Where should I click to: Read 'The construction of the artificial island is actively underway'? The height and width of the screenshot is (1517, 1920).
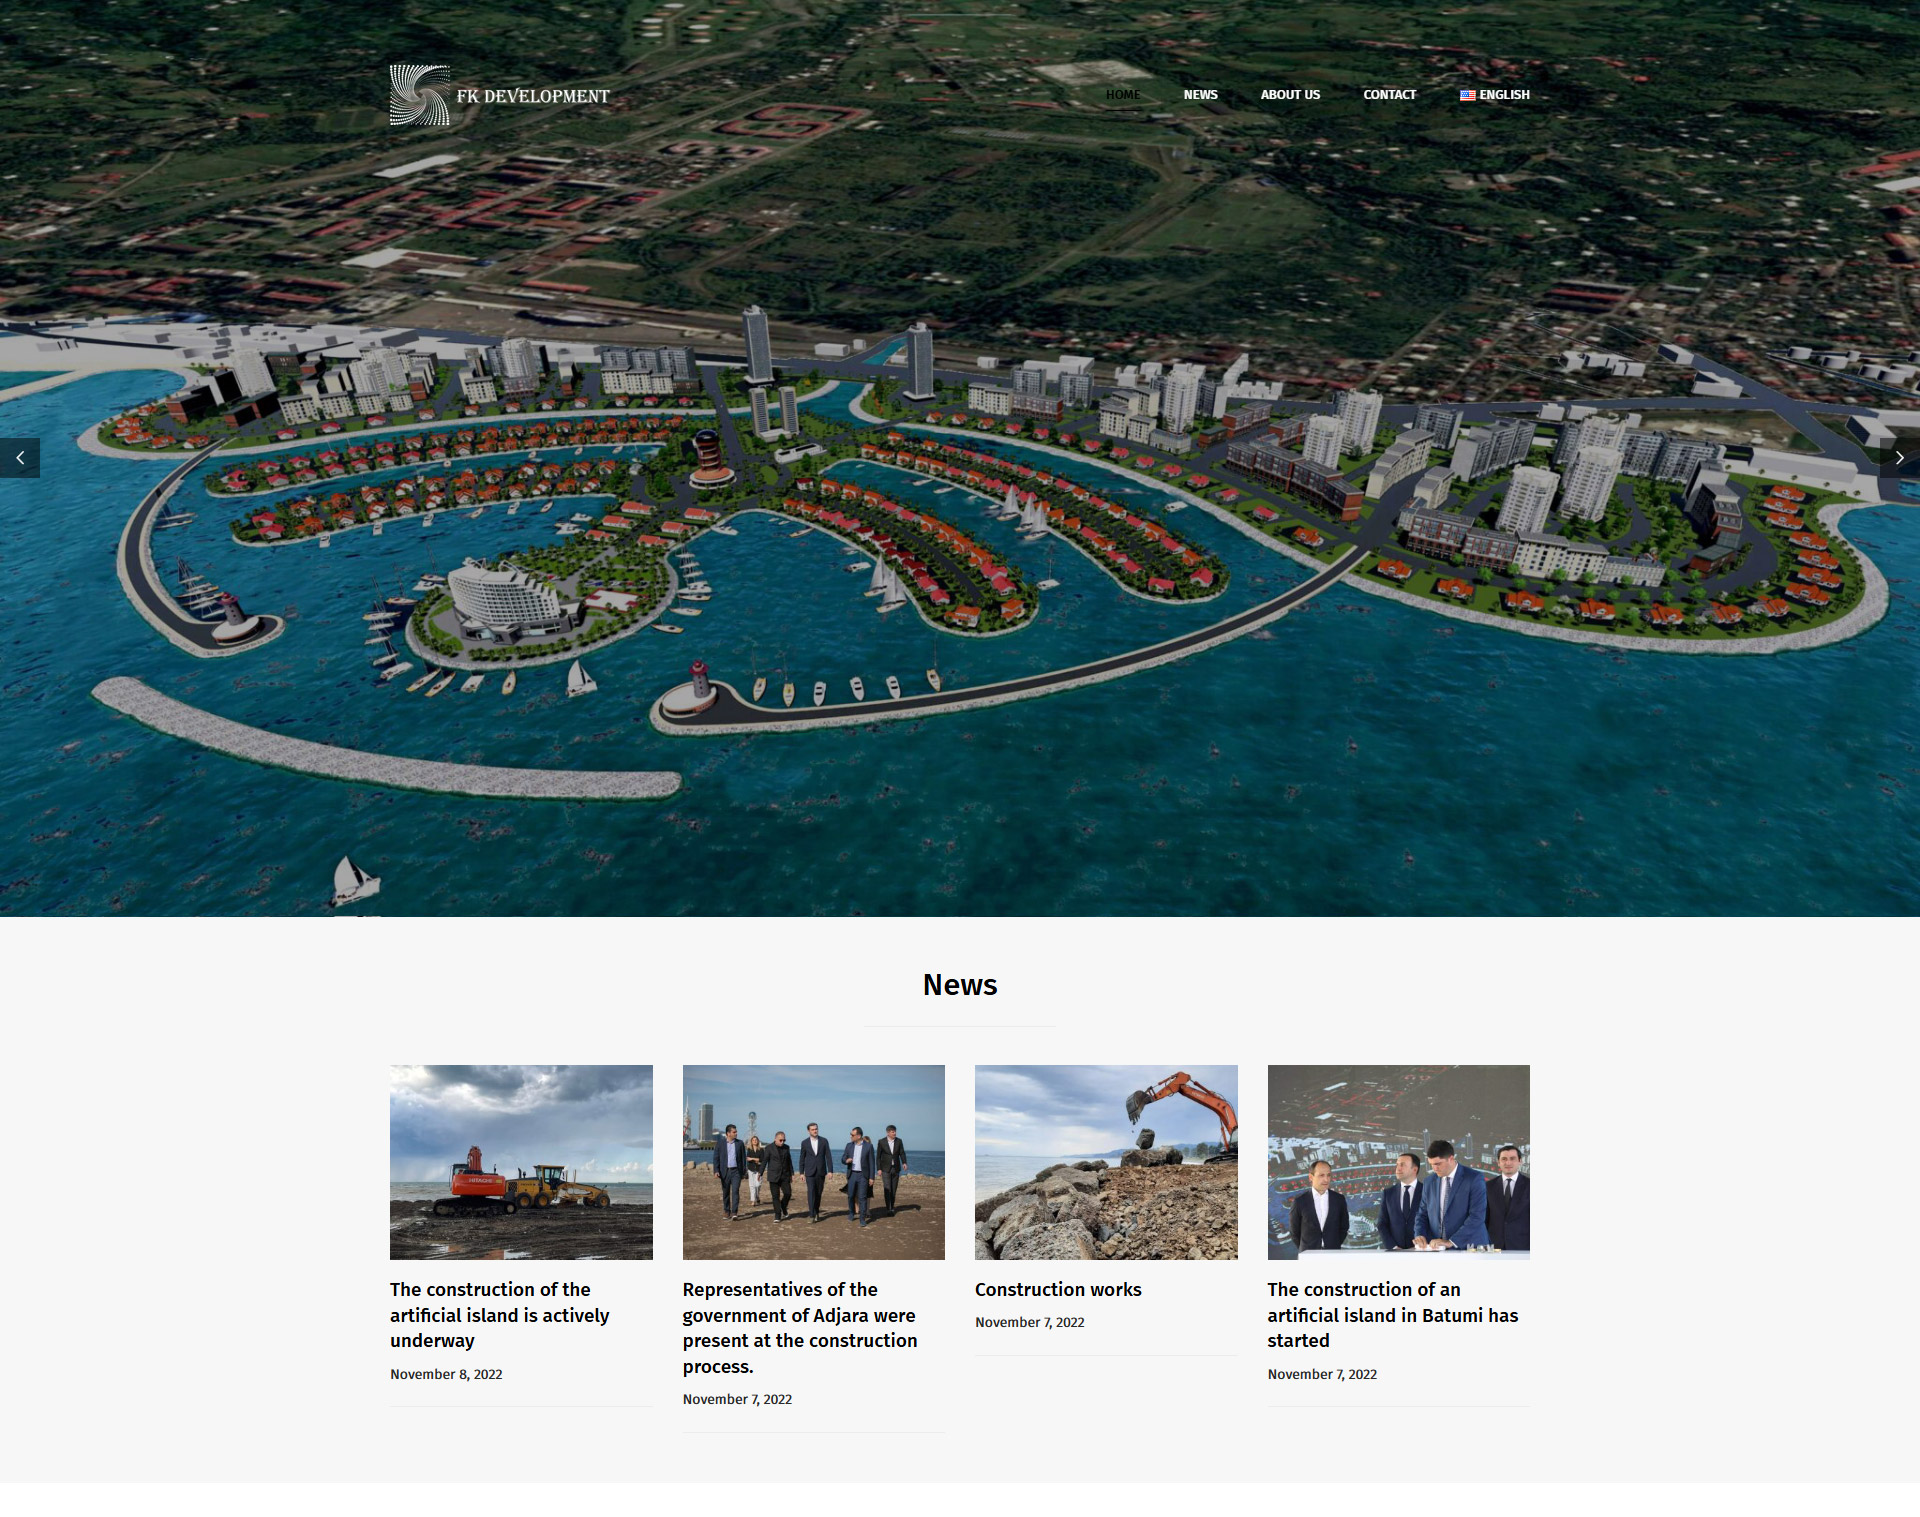coord(500,1315)
